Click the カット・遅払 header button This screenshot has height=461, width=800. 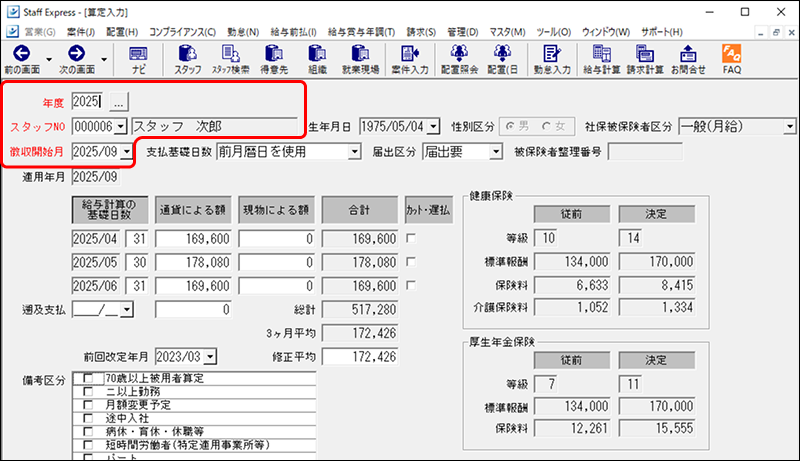pyautogui.click(x=428, y=210)
